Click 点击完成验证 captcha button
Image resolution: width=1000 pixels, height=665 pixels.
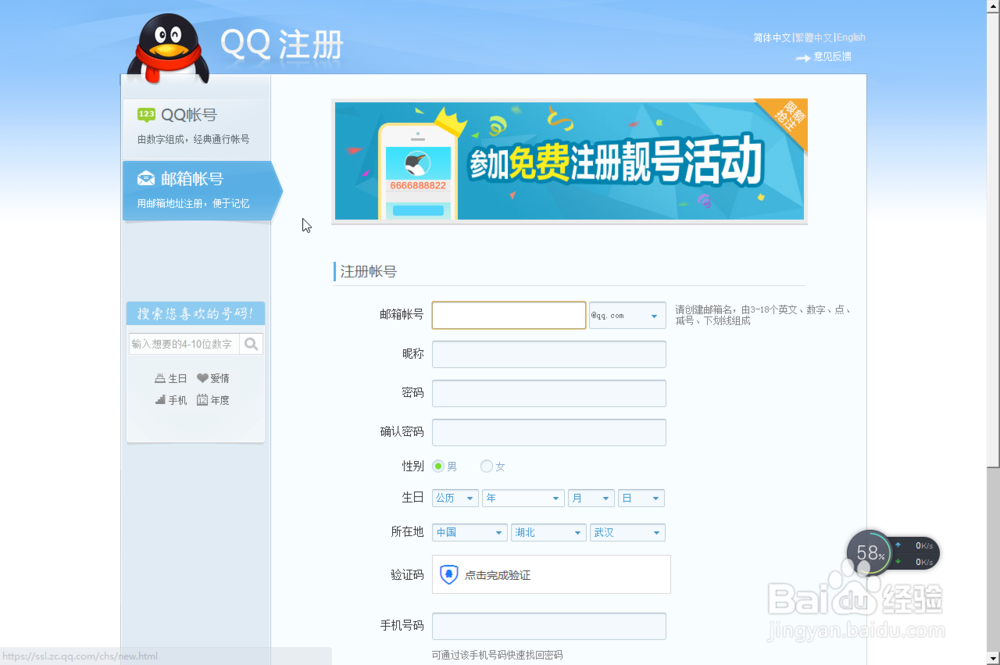point(552,574)
